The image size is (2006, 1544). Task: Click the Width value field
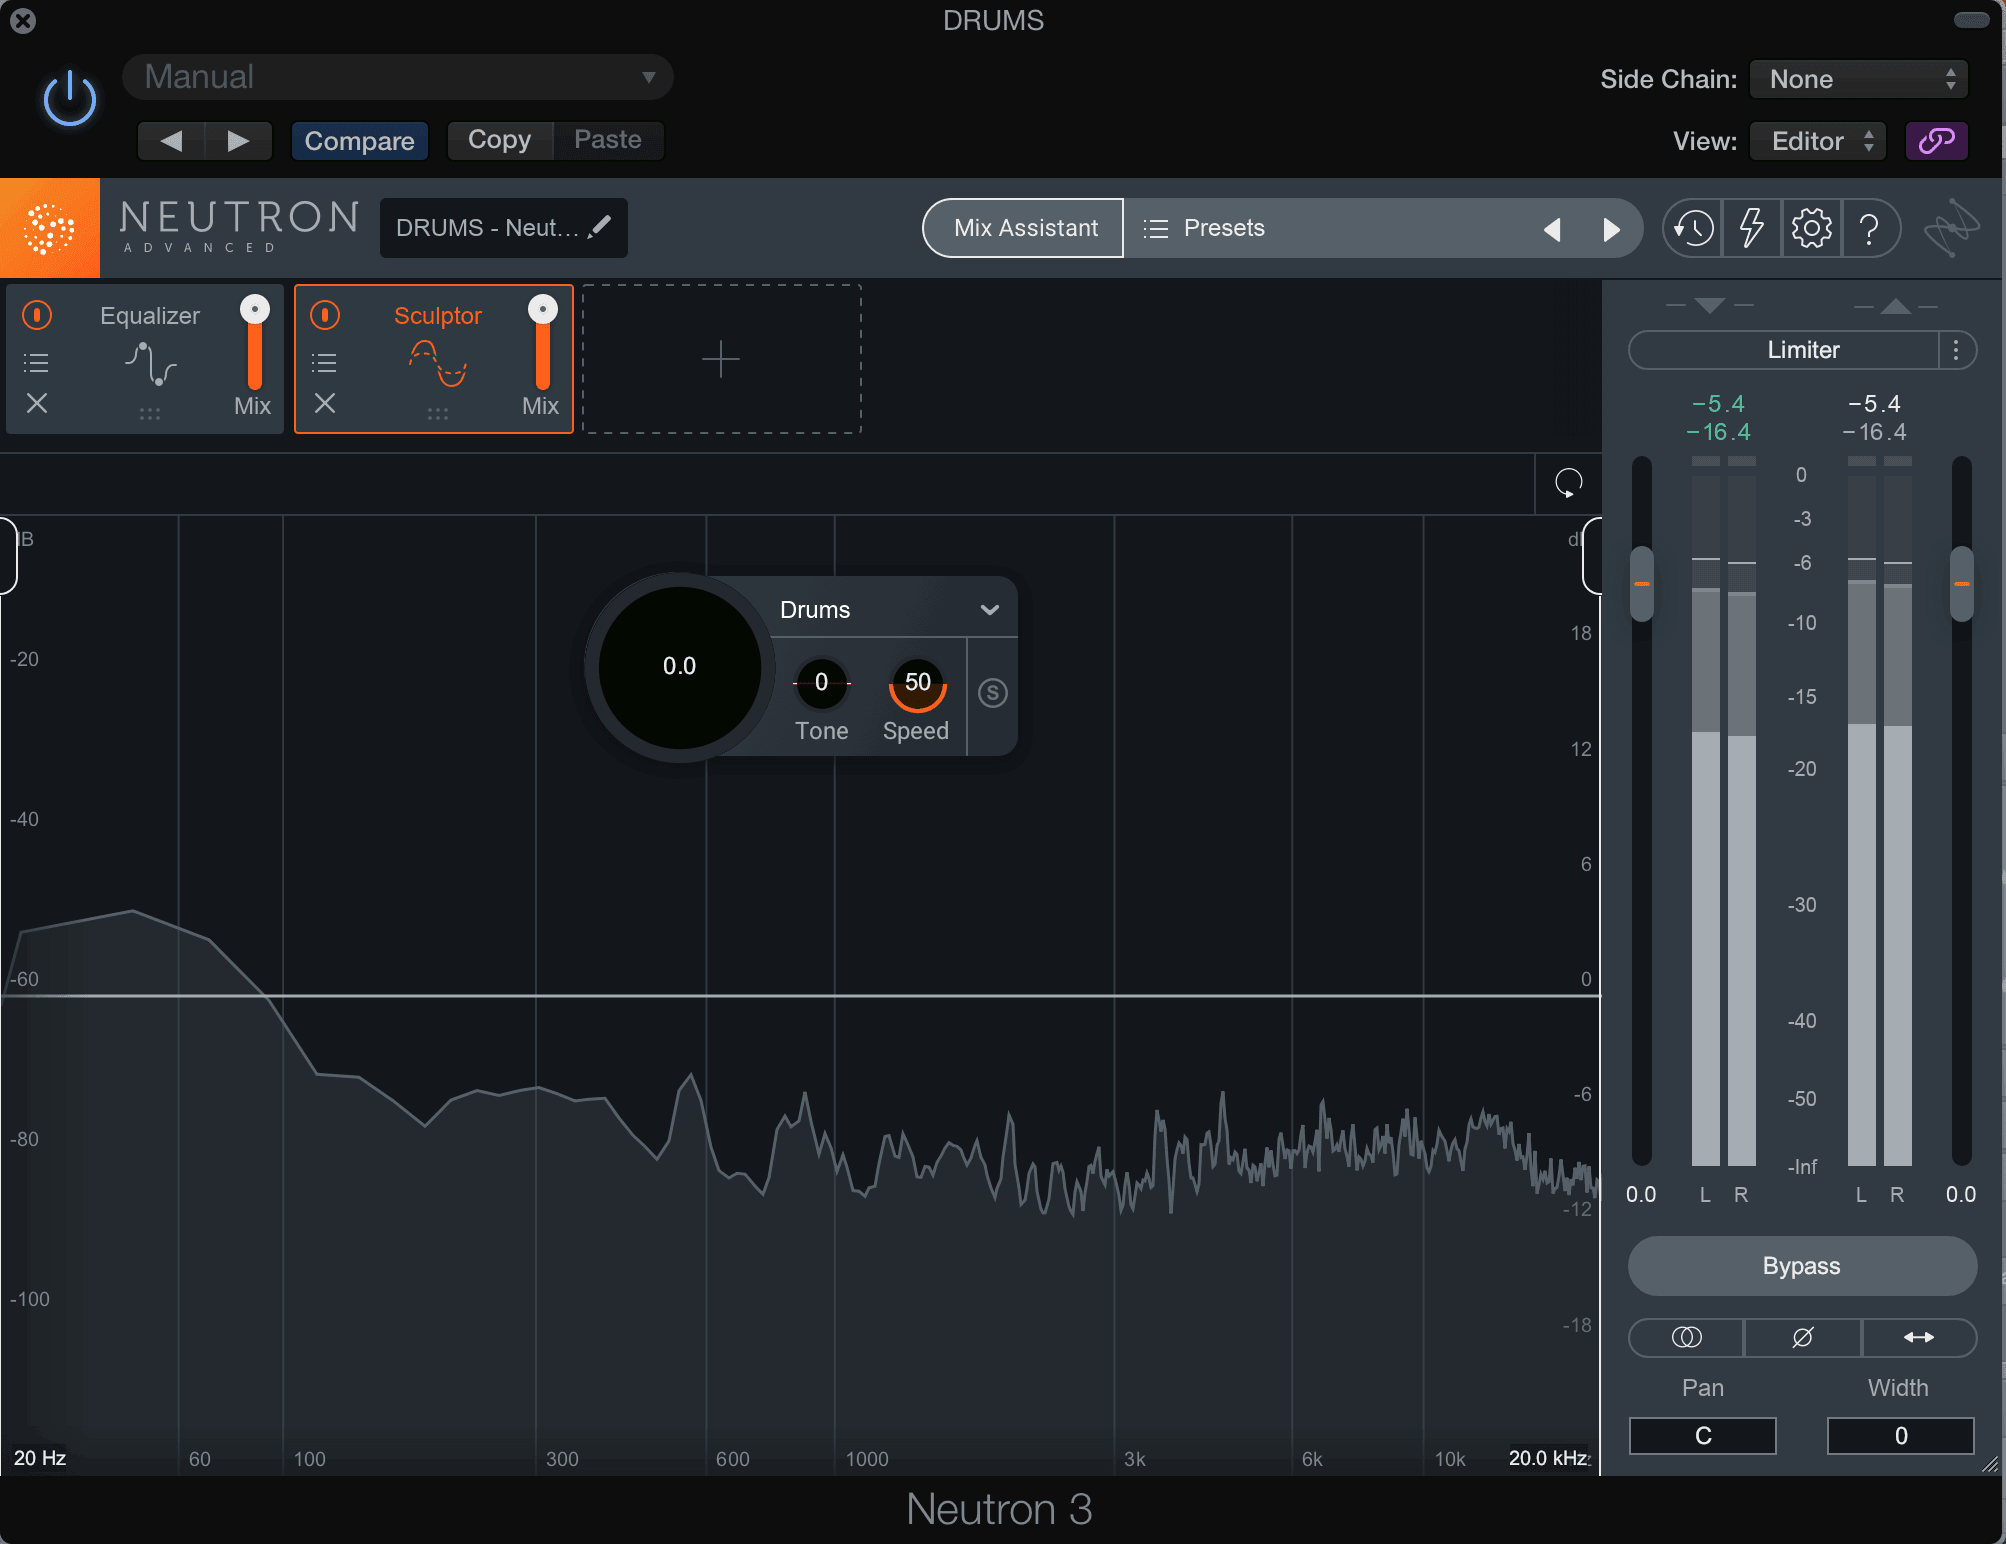click(x=1900, y=1436)
